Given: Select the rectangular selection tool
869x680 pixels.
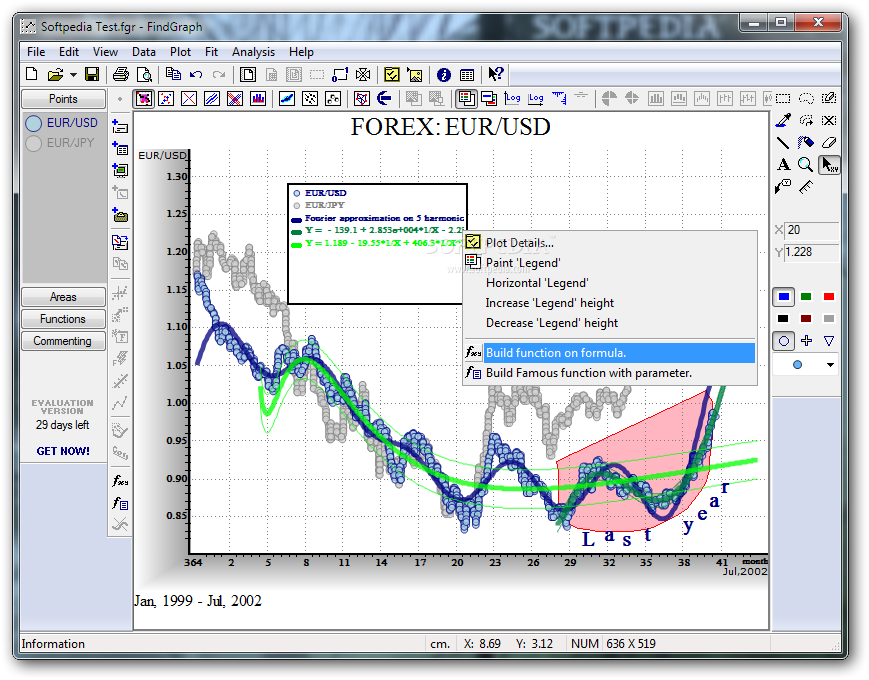Looking at the screenshot, I should coord(783,99).
